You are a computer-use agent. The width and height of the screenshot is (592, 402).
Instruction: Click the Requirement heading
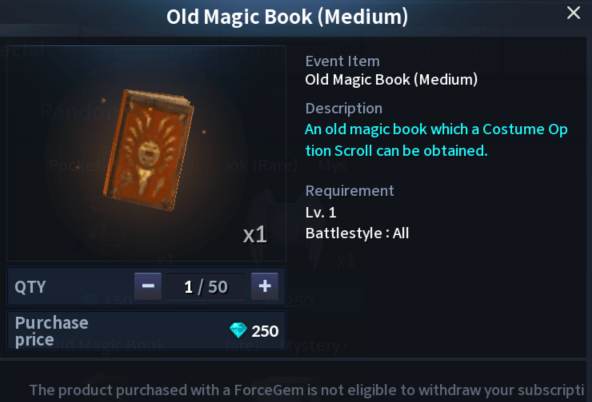(349, 191)
